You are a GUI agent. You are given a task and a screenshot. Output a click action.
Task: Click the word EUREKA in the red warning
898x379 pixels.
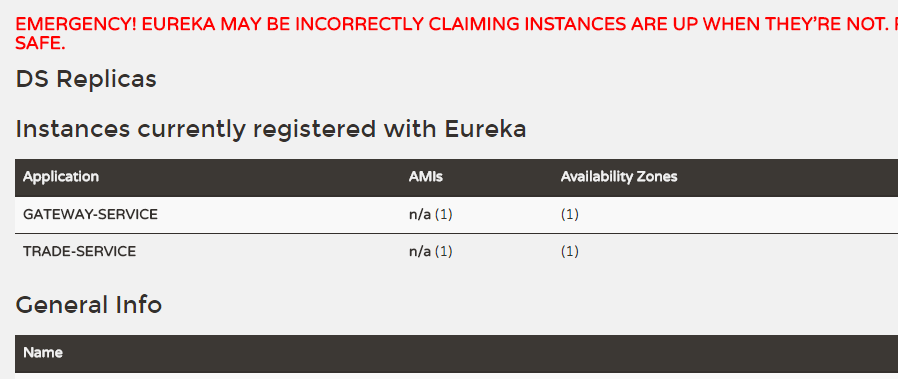(x=179, y=24)
